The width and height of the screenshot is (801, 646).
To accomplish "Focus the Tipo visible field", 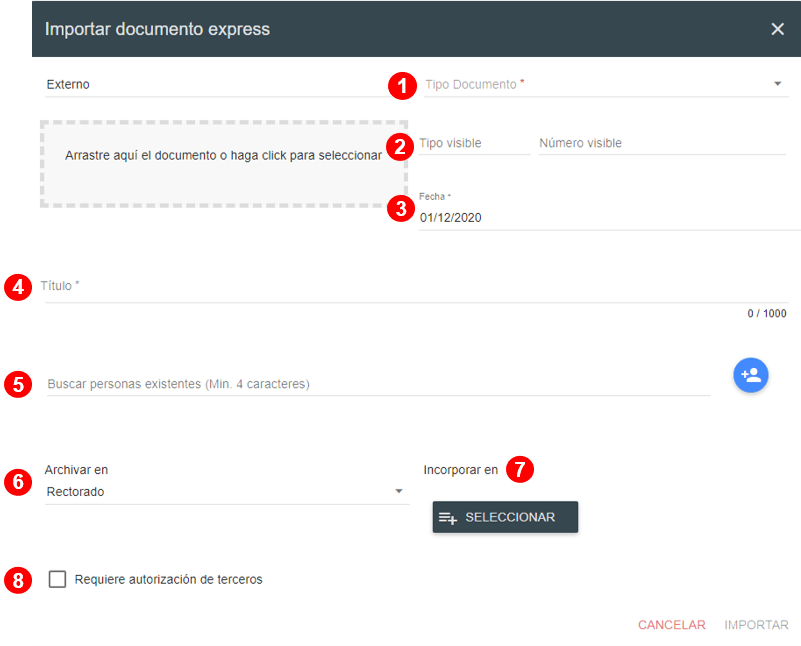I will click(x=474, y=143).
